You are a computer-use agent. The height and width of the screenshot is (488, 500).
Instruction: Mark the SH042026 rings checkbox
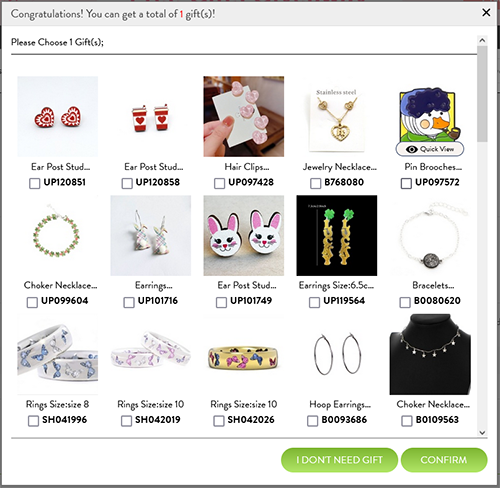click(x=218, y=421)
